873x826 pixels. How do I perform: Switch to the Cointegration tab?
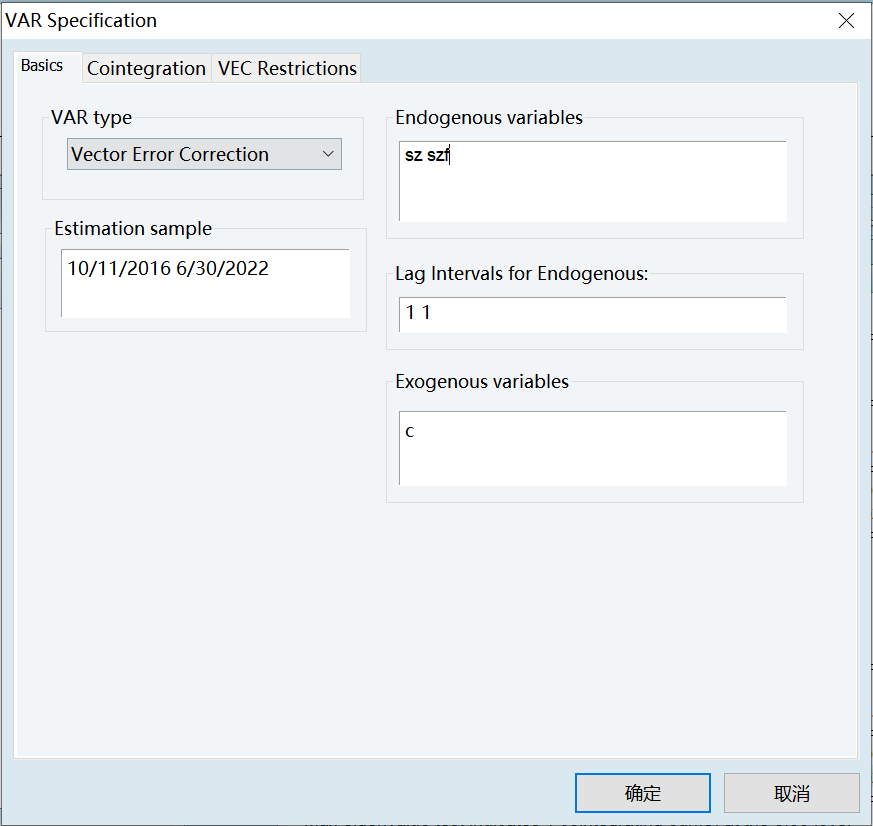click(146, 68)
